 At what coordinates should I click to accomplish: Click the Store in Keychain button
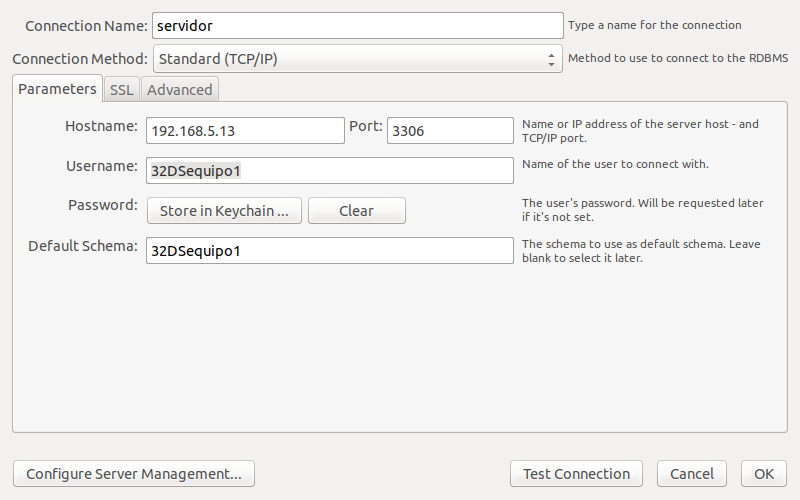pyautogui.click(x=224, y=211)
